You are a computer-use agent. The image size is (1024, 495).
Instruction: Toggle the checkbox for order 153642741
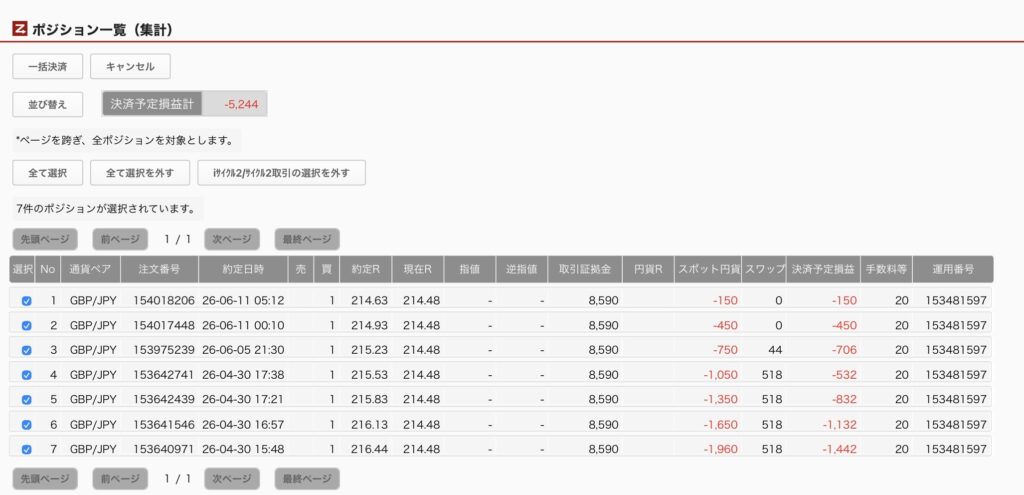click(26, 375)
